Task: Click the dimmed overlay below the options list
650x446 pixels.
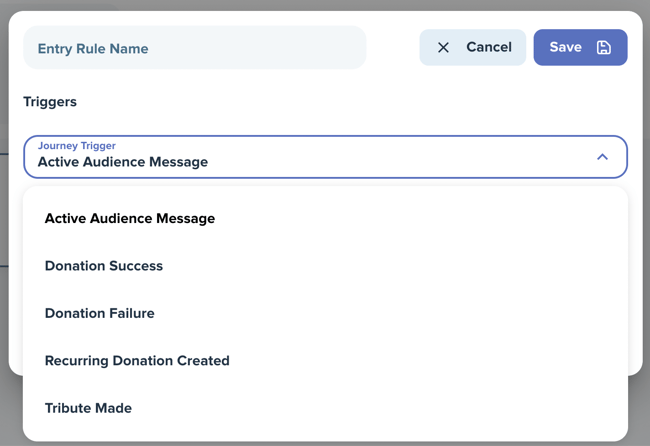Action: tap(325, 444)
